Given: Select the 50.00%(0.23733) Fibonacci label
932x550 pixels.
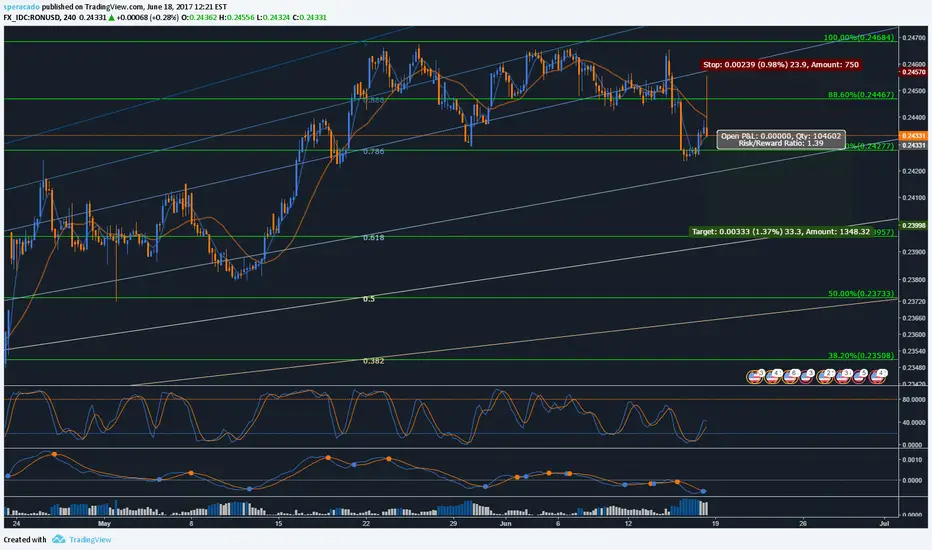Looking at the screenshot, I should click(x=861, y=293).
